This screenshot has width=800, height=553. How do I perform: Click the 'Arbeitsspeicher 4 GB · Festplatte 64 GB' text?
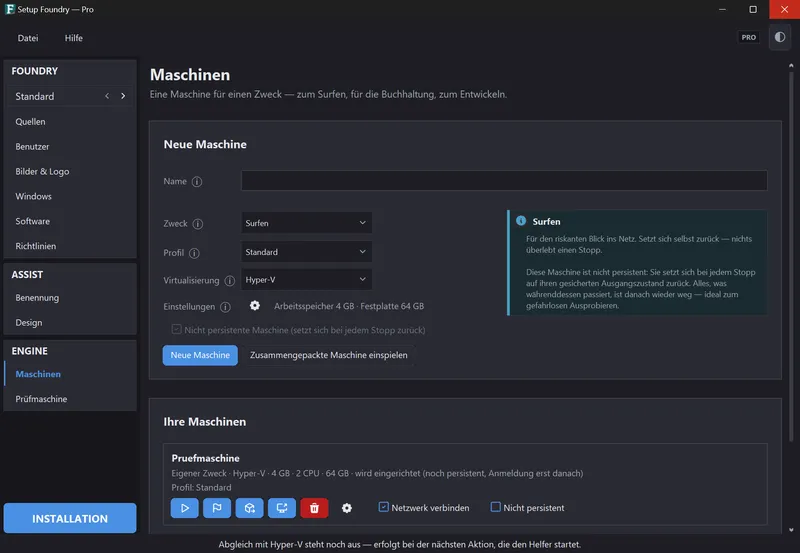(349, 306)
